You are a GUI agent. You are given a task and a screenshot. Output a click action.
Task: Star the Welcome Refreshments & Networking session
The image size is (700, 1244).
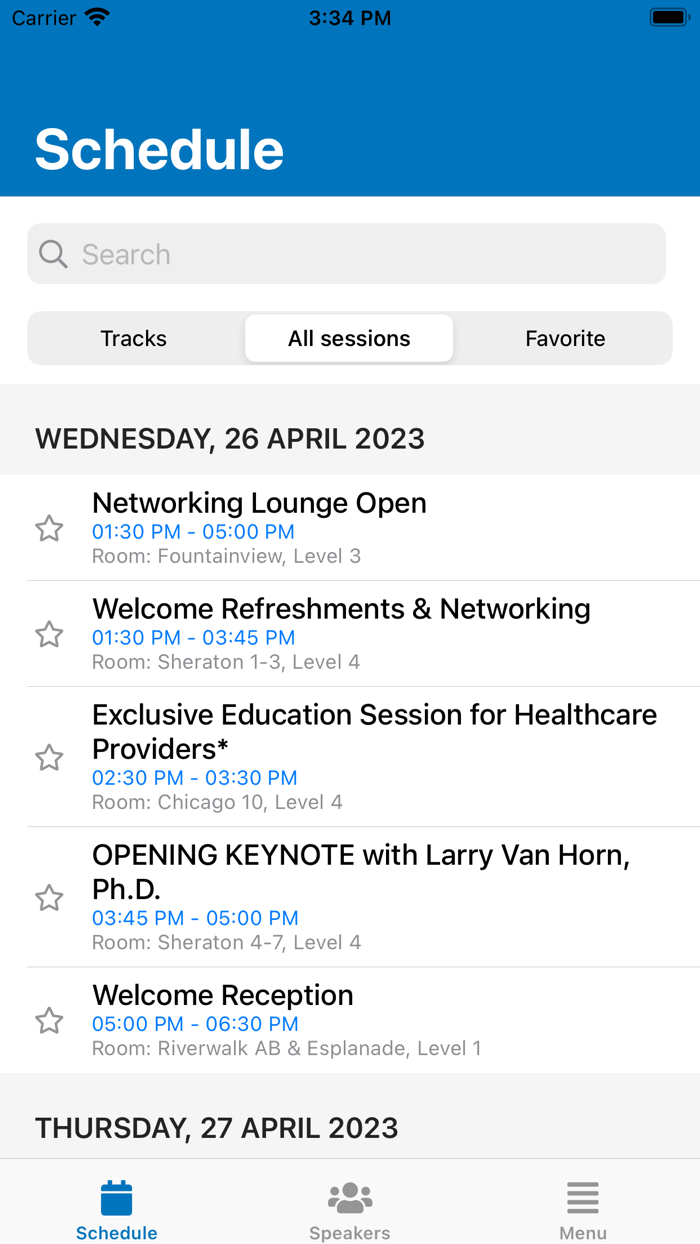click(x=49, y=634)
